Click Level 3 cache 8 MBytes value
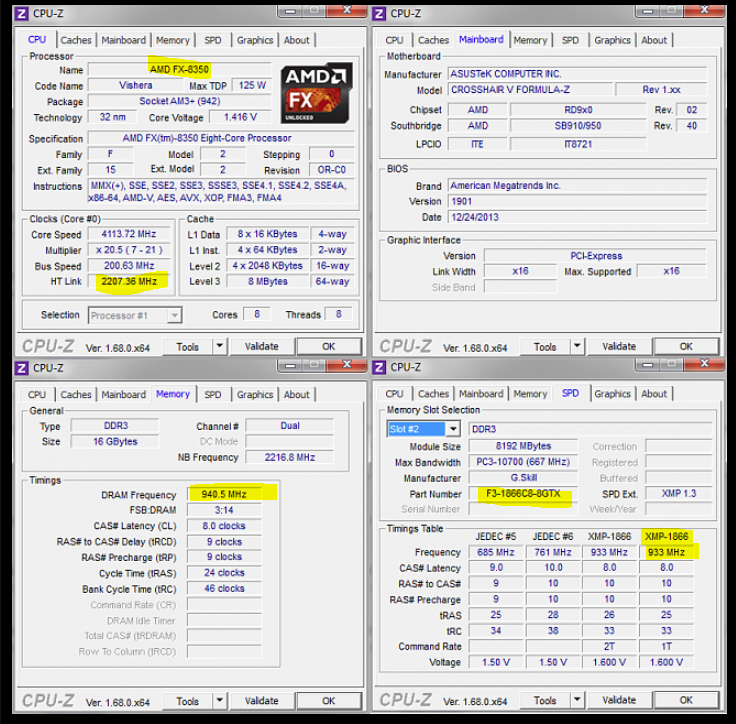This screenshot has width=736, height=724. [268, 281]
